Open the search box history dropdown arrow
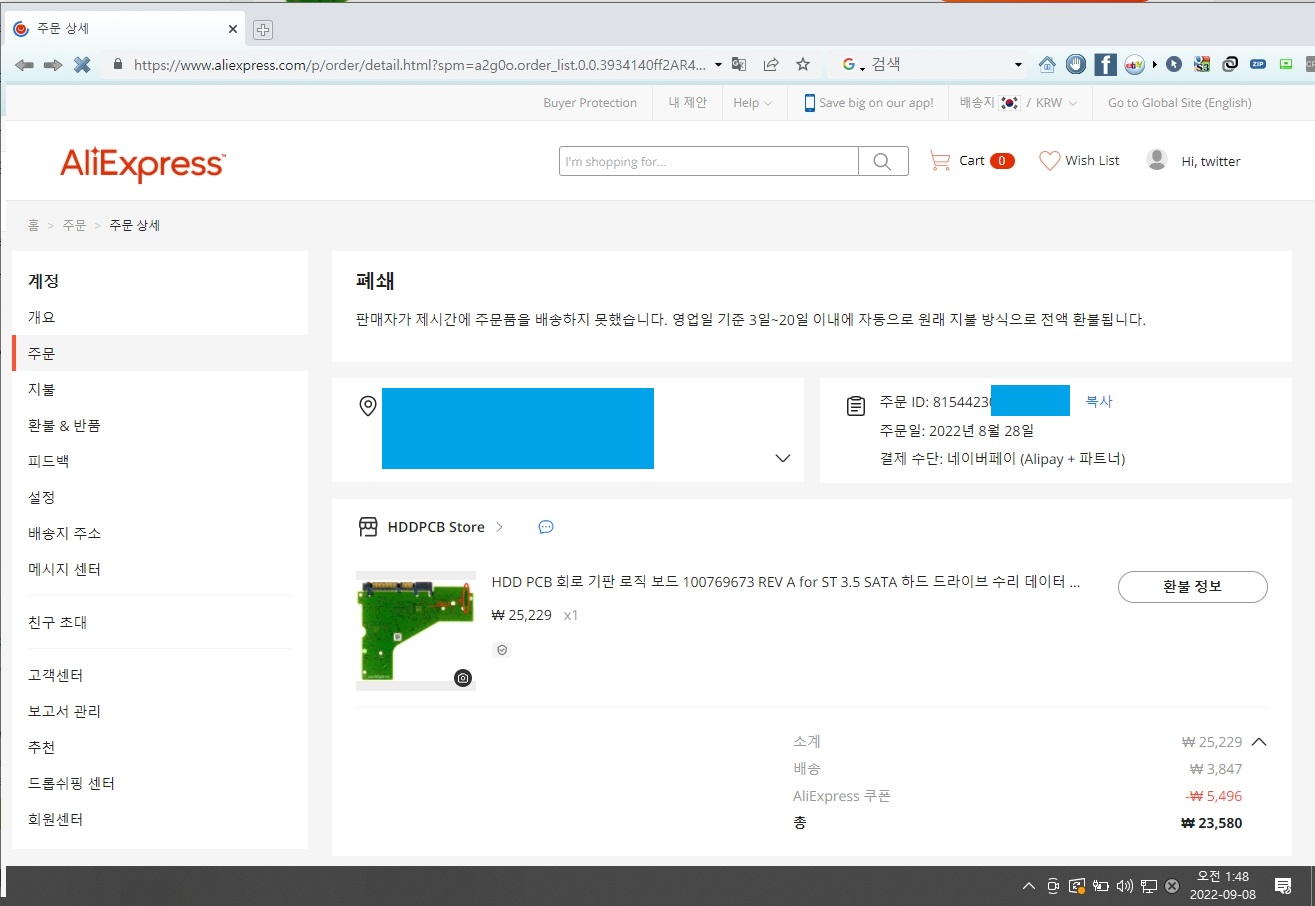The width and height of the screenshot is (1315, 906). (x=1018, y=65)
